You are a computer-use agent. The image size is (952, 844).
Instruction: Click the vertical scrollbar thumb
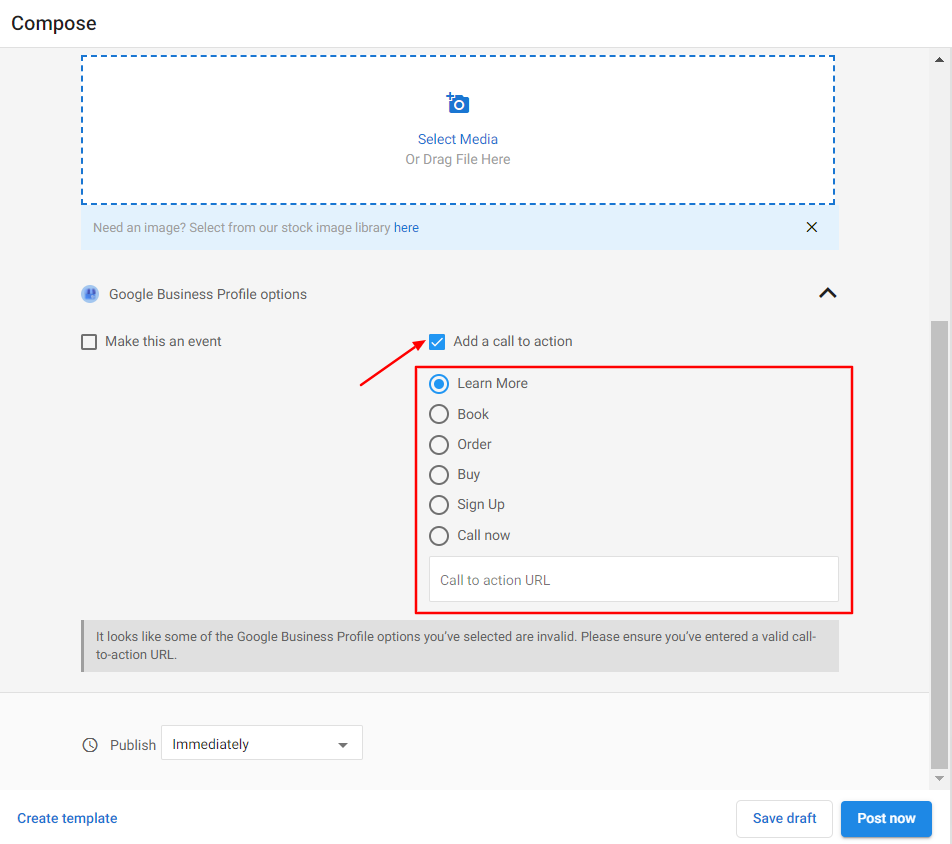tap(939, 545)
